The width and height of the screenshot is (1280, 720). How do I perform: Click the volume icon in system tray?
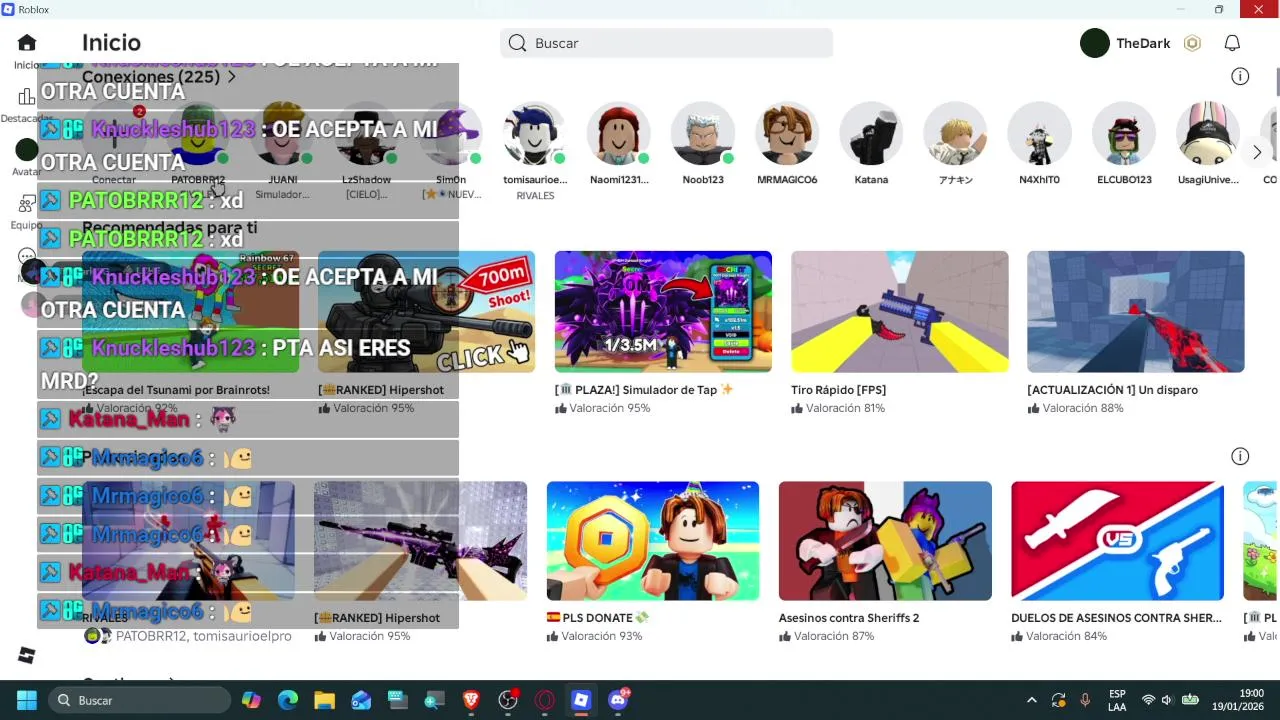click(1167, 700)
